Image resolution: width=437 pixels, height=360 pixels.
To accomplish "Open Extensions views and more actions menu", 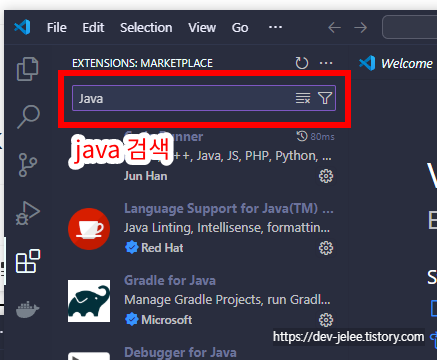I will tap(326, 63).
